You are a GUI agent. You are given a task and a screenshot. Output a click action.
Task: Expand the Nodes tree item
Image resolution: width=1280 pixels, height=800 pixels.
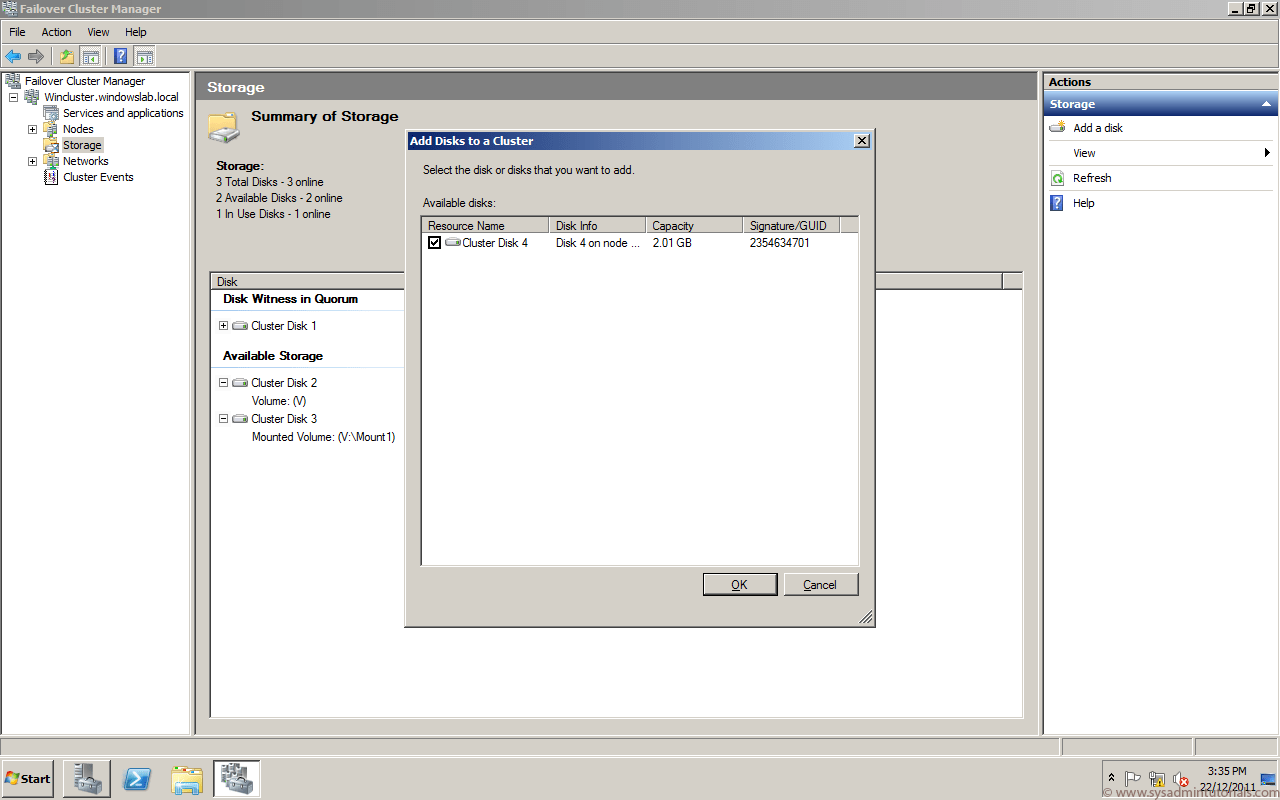coord(32,128)
